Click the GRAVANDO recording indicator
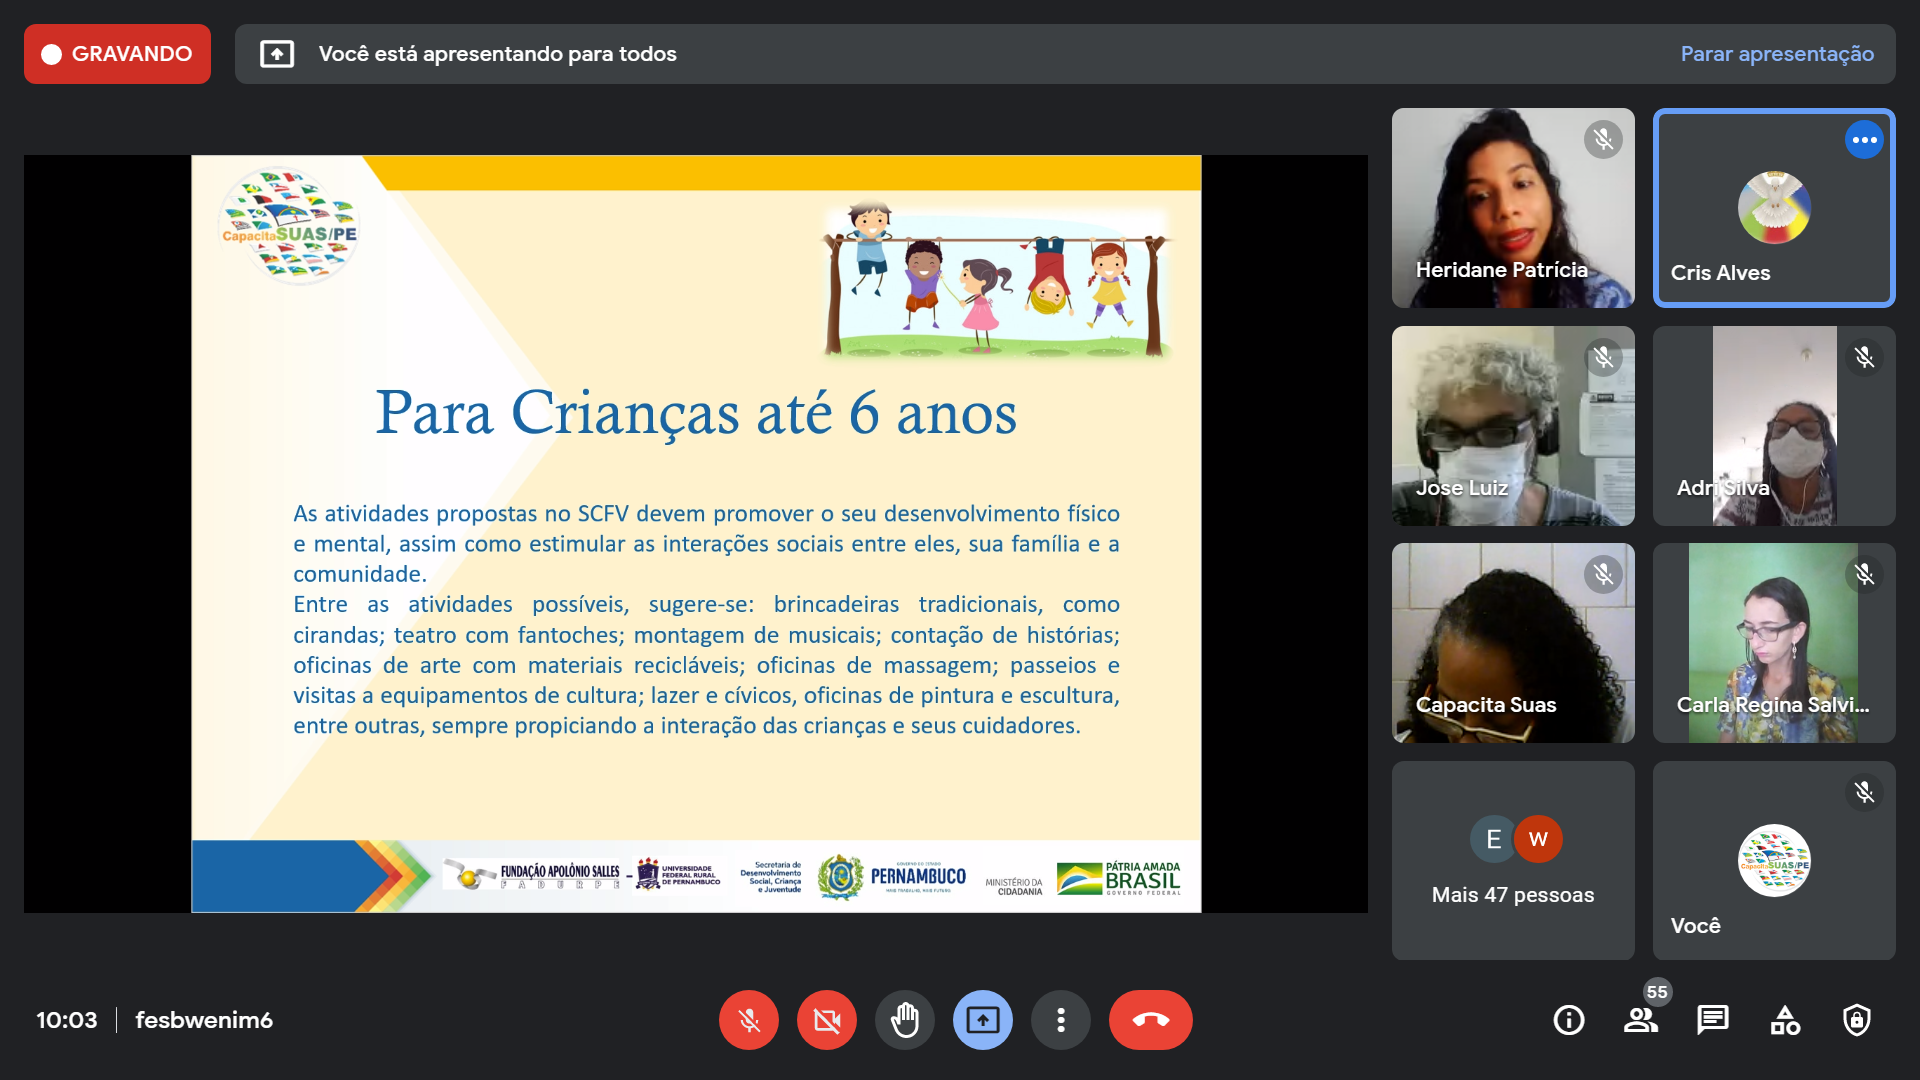Viewport: 1920px width, 1080px height. (117, 54)
